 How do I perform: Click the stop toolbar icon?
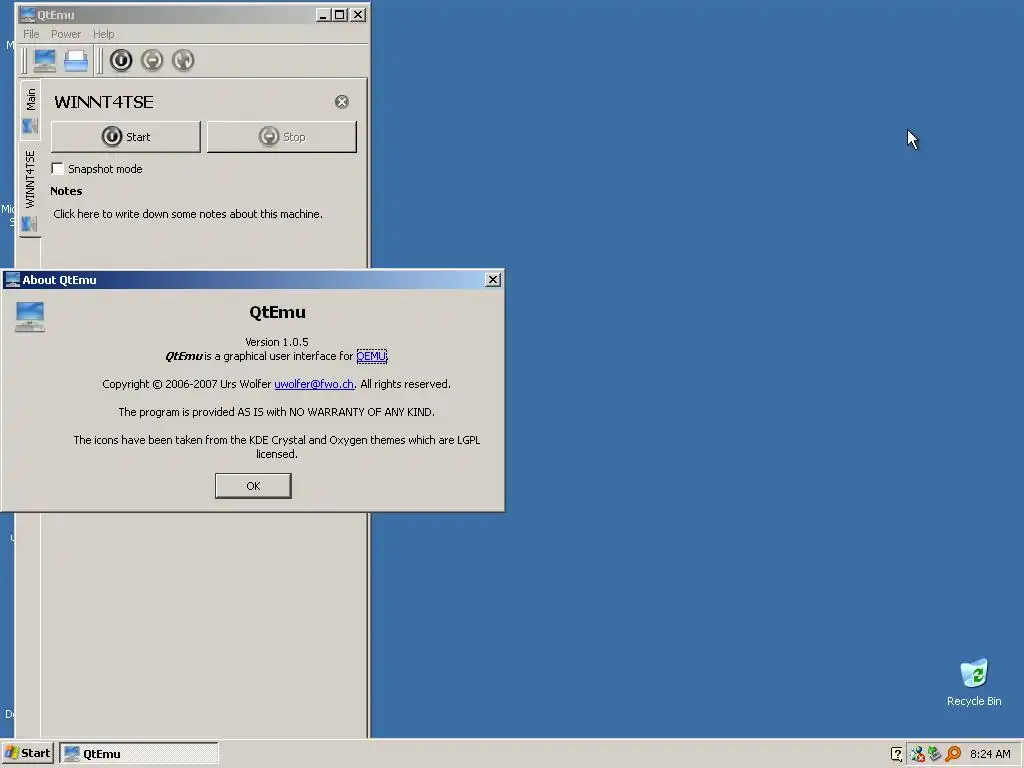[152, 61]
